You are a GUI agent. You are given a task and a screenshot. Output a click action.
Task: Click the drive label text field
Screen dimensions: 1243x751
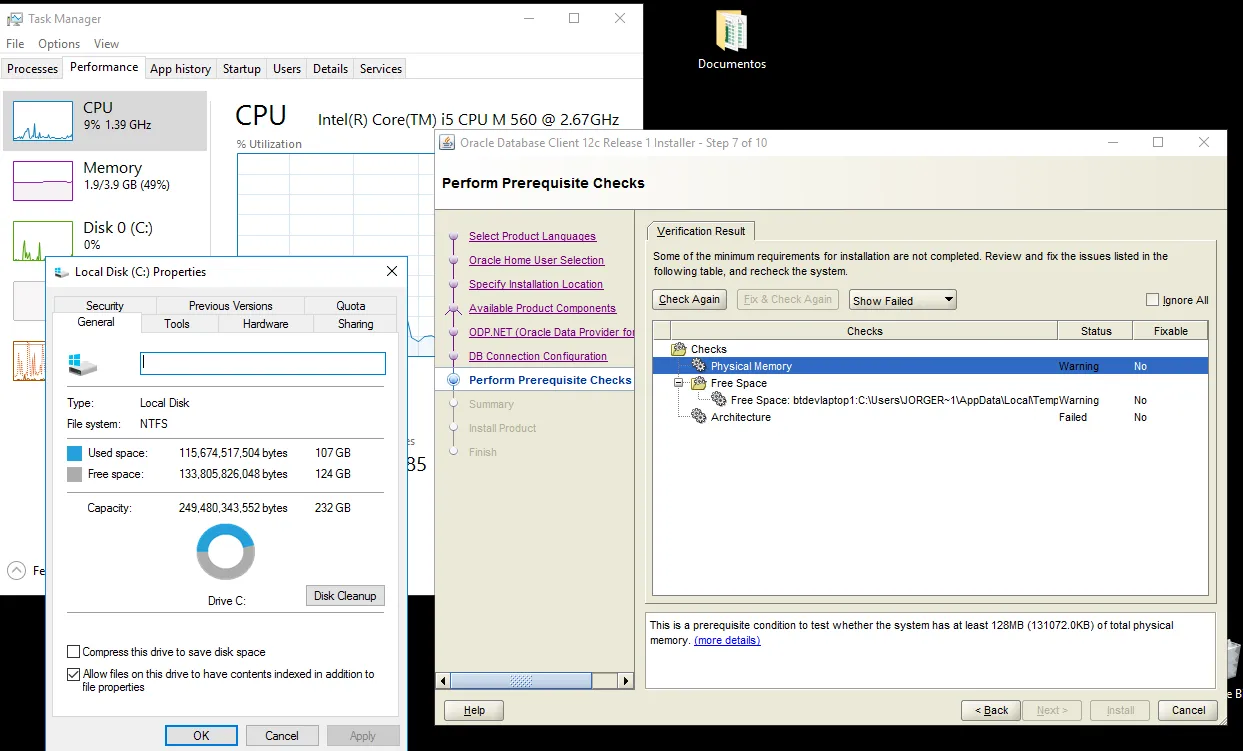(x=263, y=363)
